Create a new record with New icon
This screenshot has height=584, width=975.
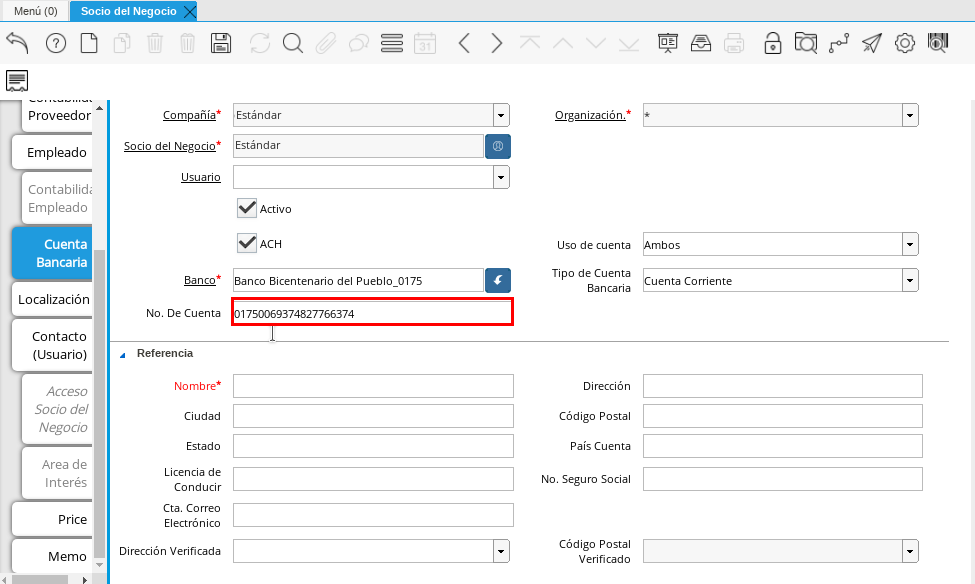[89, 43]
